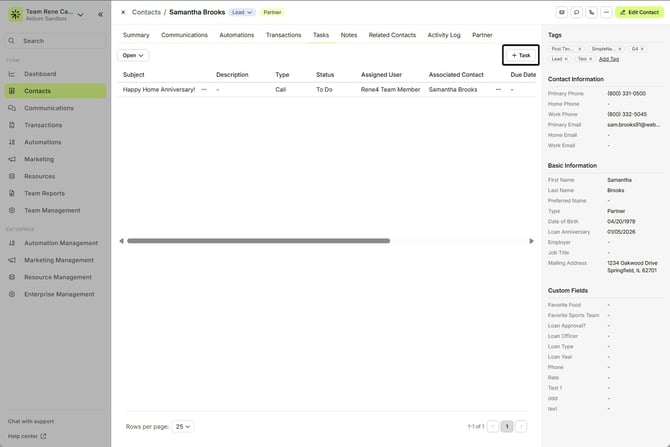Click the Team Reports icon
Viewport: 670px width, 447px height.
coord(12,194)
